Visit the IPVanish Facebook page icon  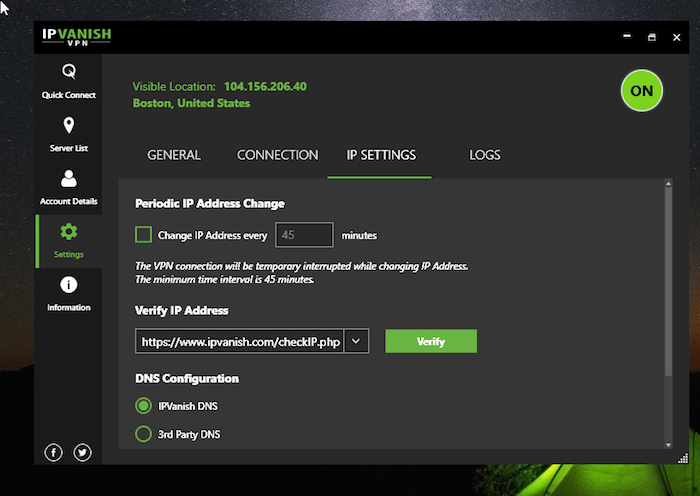[x=54, y=452]
